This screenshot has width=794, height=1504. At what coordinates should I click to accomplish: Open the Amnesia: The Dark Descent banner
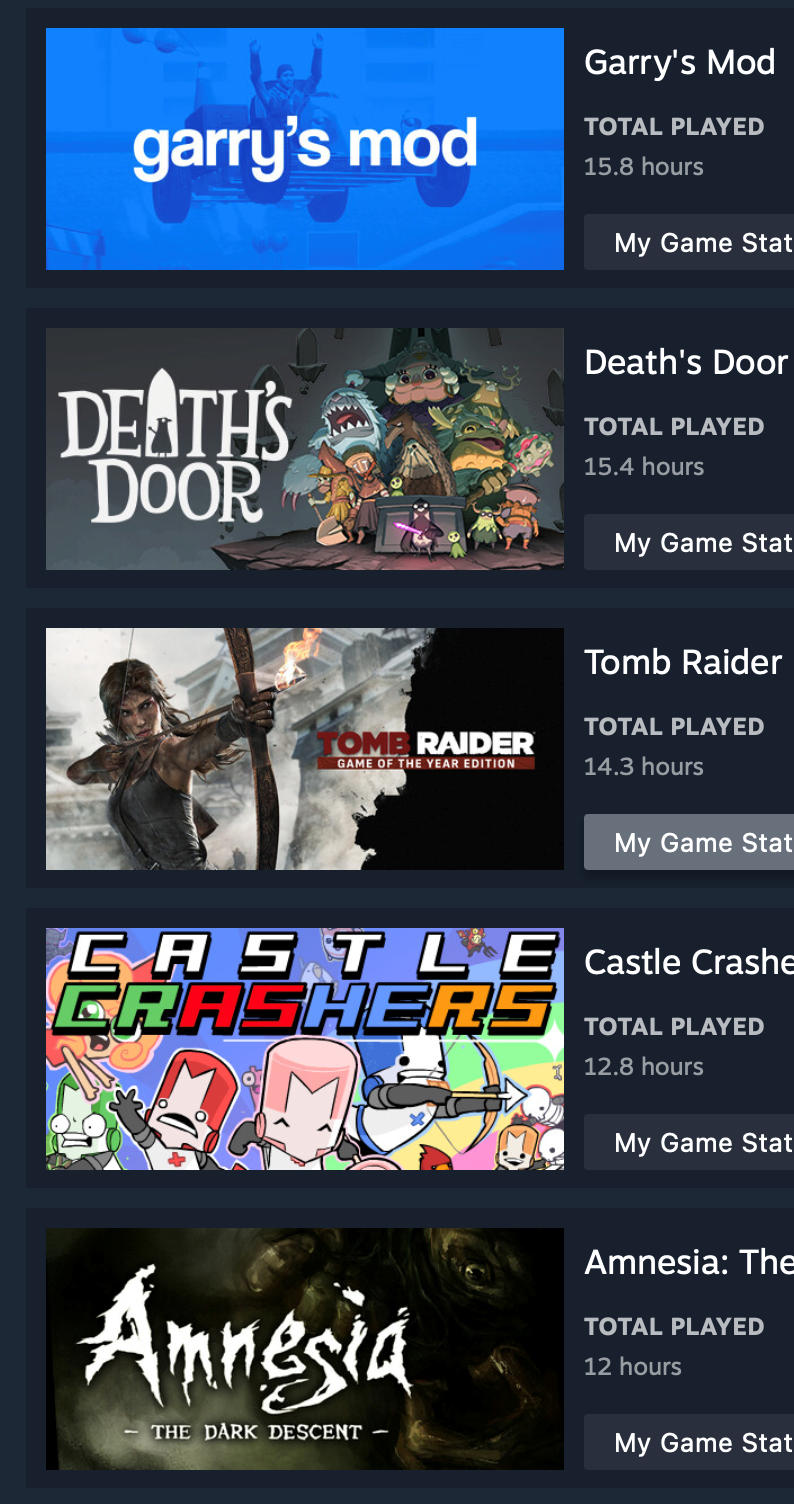(x=305, y=1349)
